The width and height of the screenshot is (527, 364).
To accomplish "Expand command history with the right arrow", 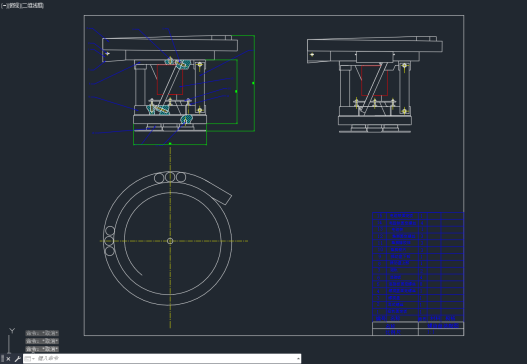I will [x=298, y=359].
